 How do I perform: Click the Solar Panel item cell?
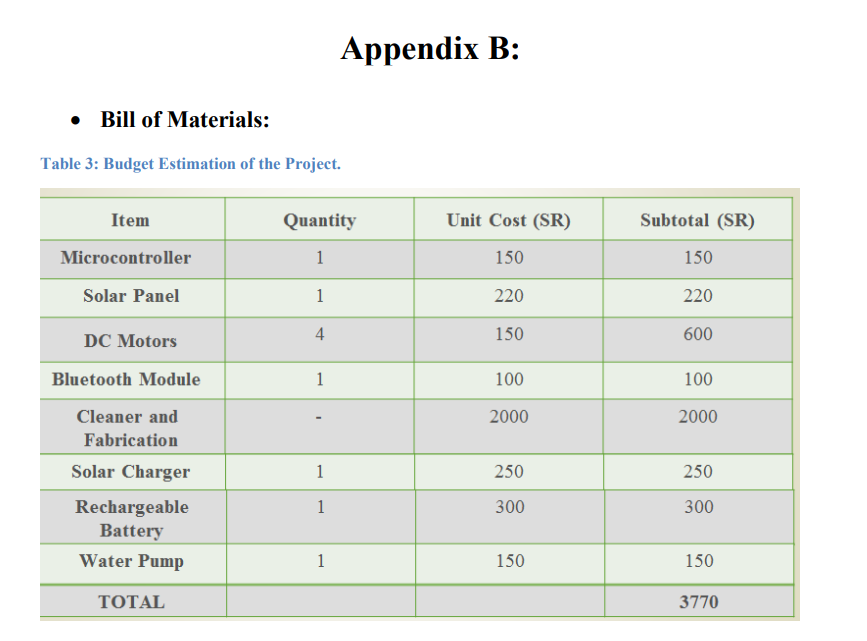132,296
